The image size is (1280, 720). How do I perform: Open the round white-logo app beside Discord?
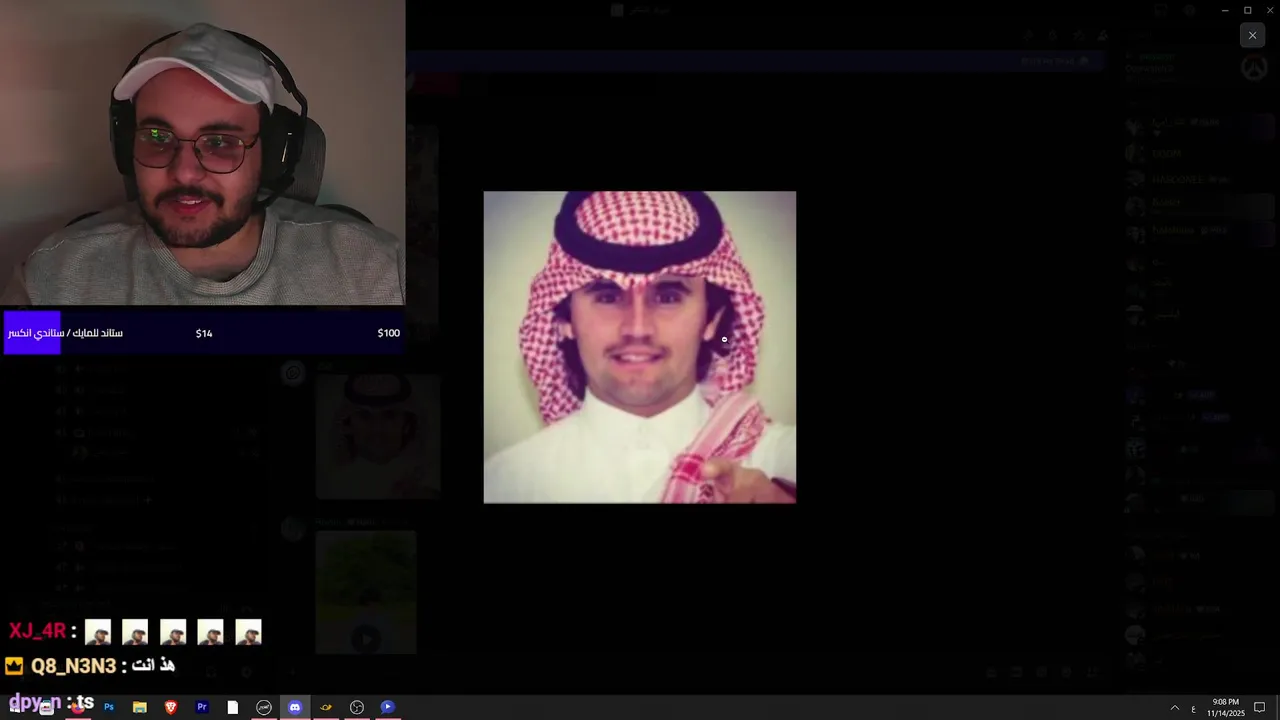point(264,707)
